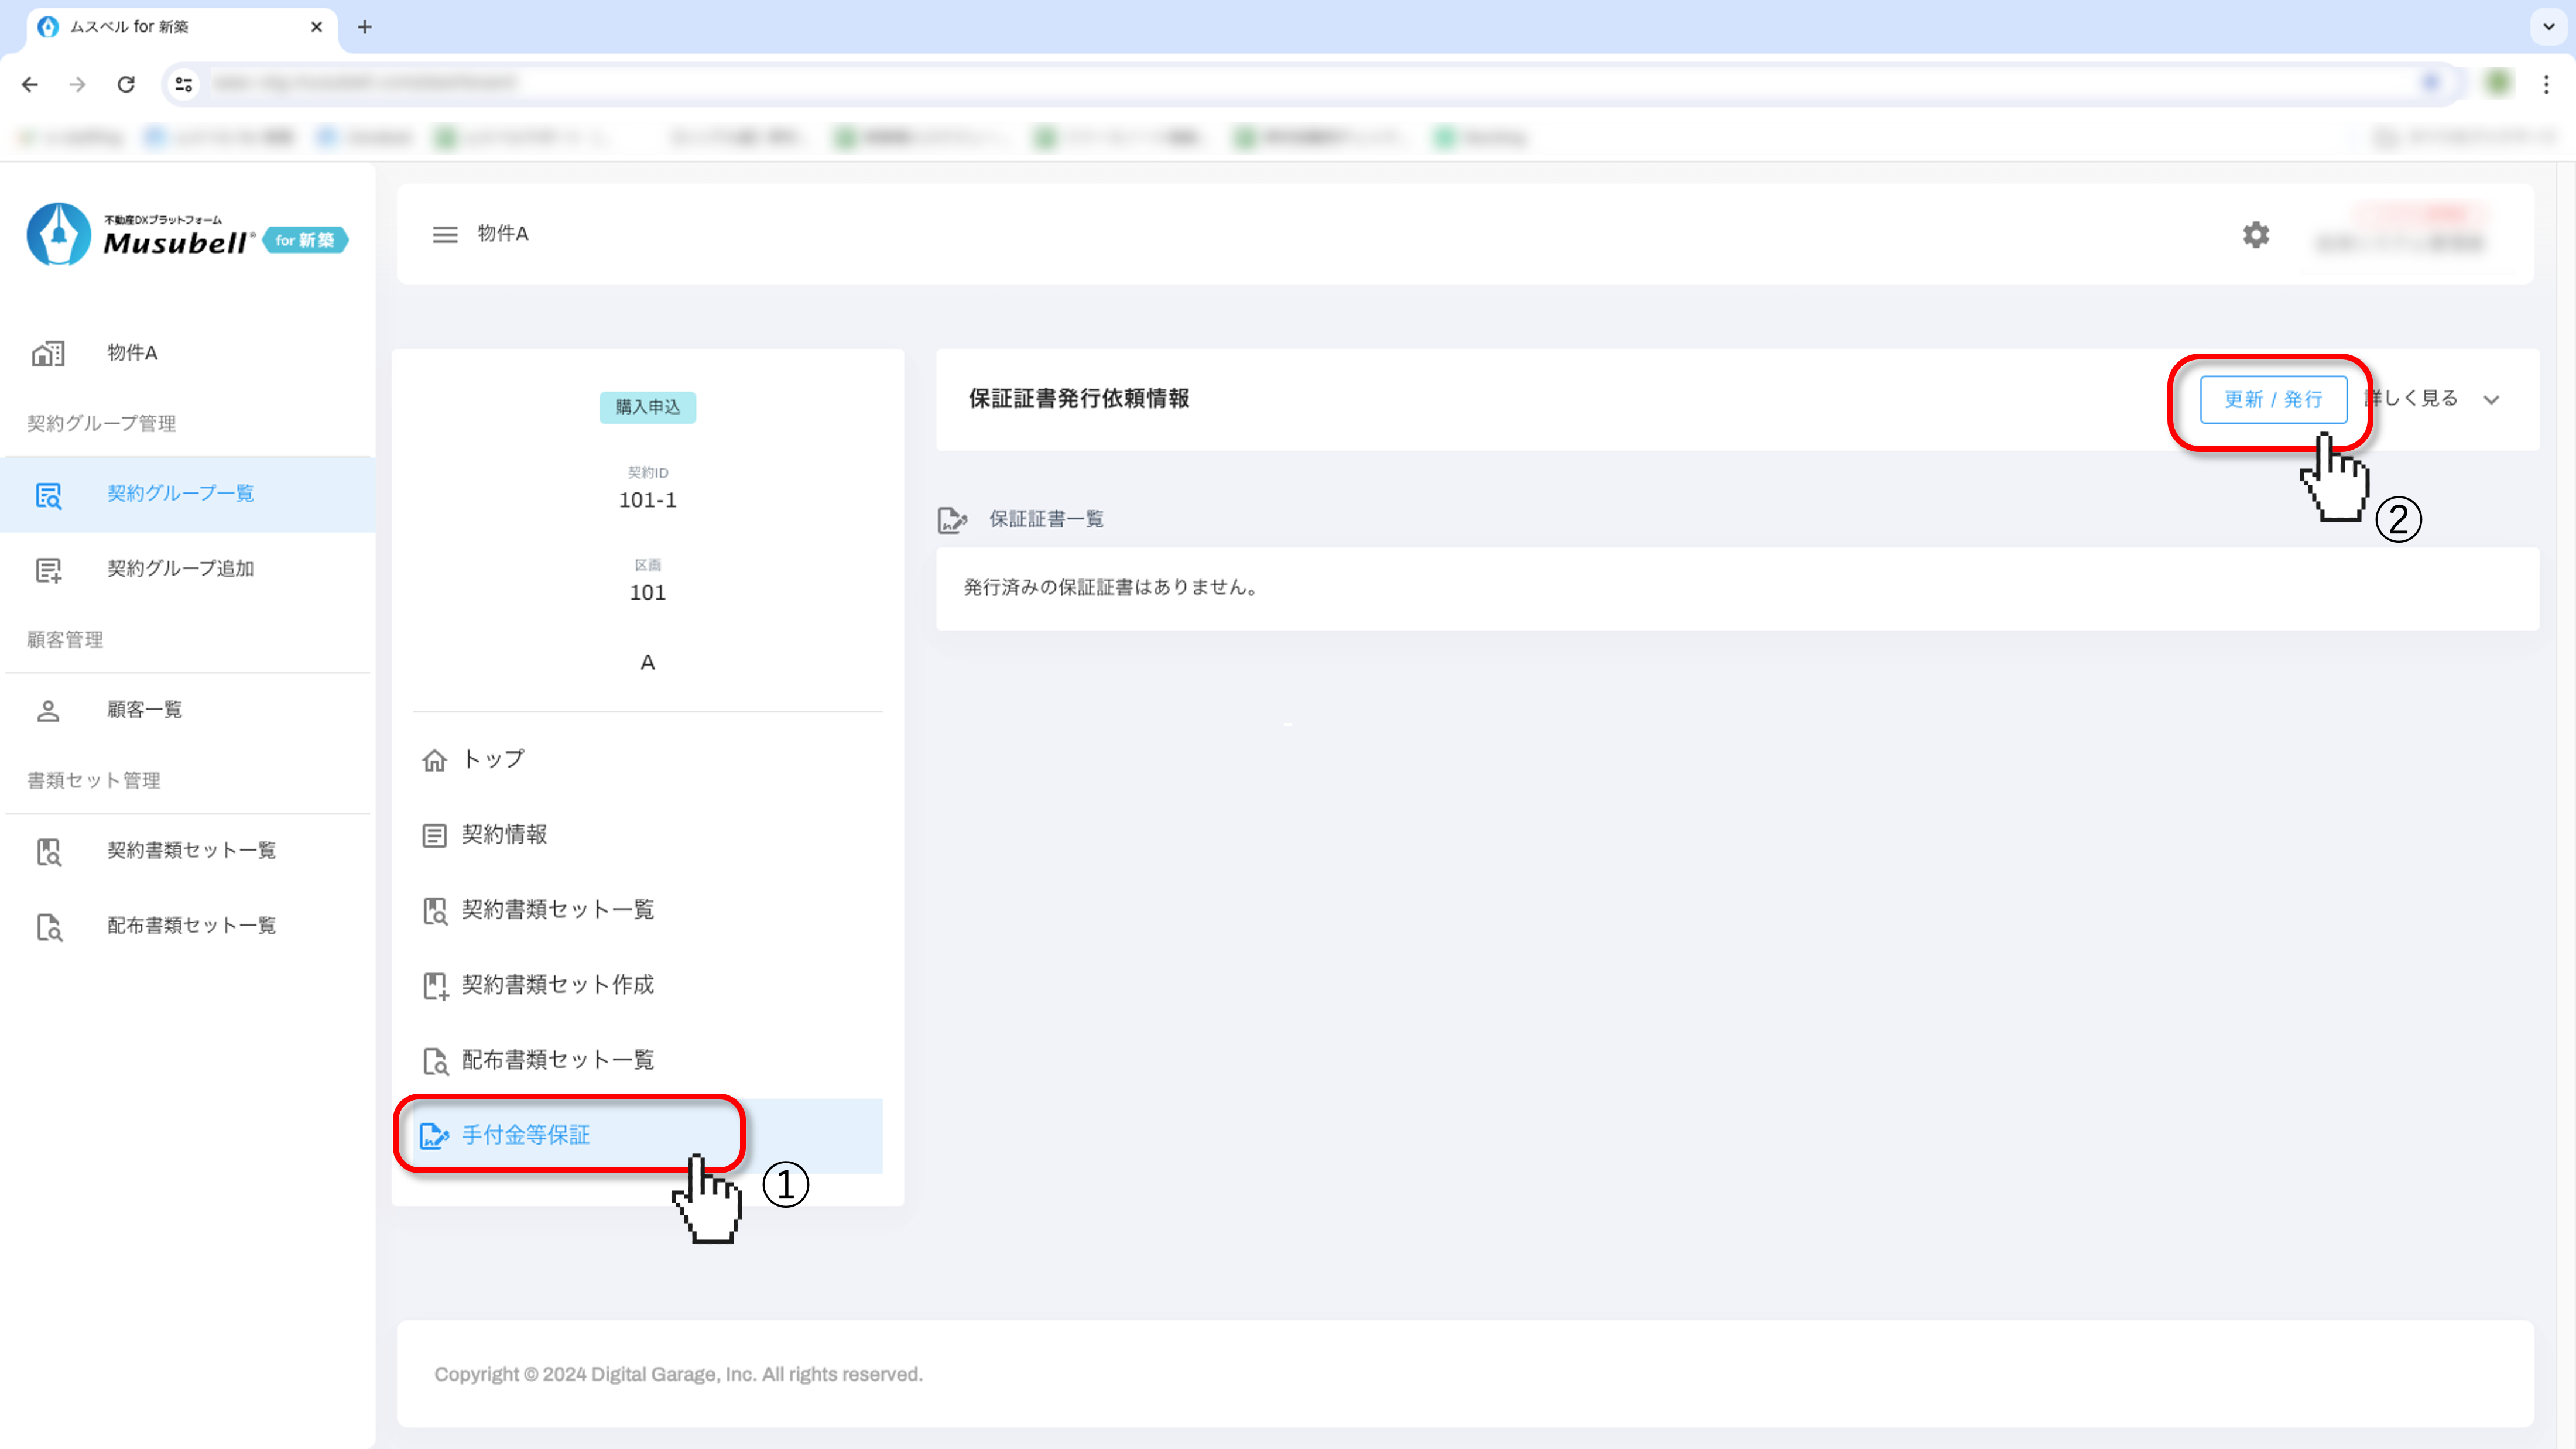Select 手付金等保証 in the contract menu
The height and width of the screenshot is (1449, 2576).
click(x=525, y=1135)
